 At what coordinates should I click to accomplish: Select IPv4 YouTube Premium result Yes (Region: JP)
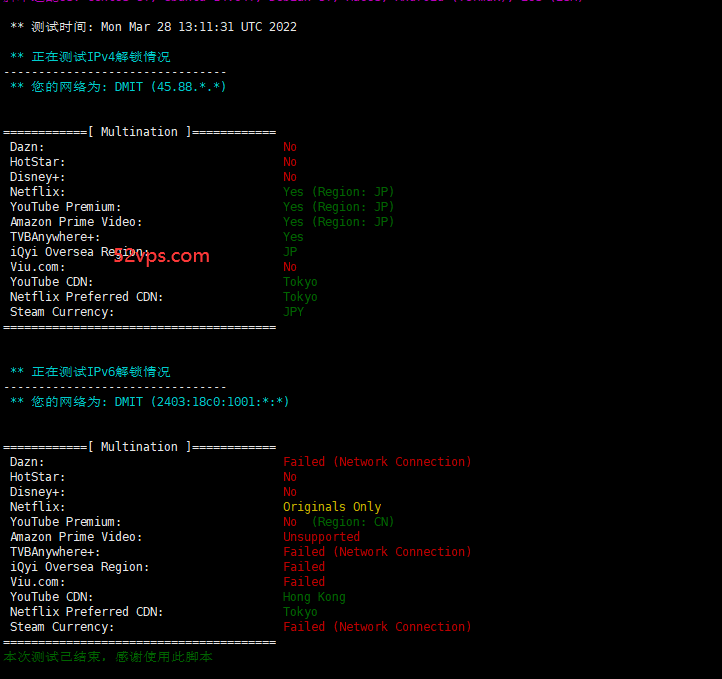(338, 207)
